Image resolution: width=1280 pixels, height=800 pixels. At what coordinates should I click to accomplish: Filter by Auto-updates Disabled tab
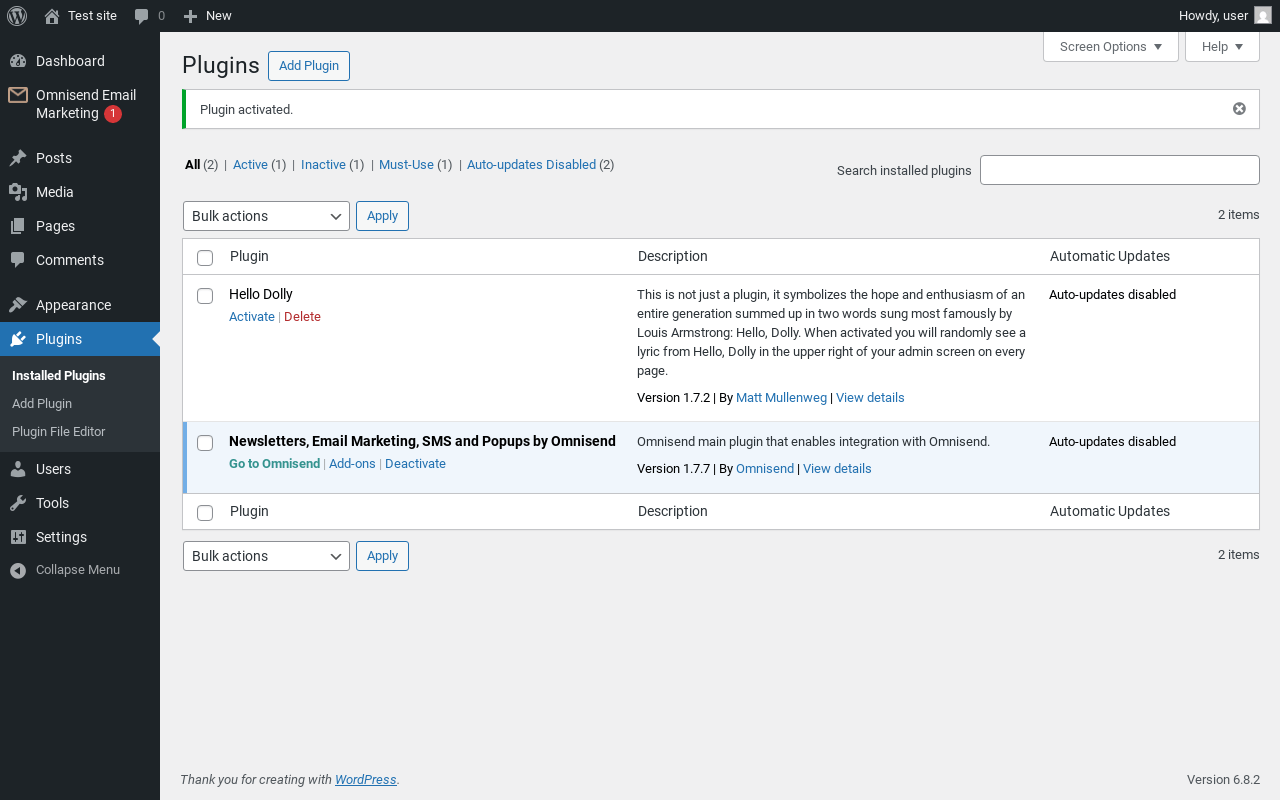(531, 165)
